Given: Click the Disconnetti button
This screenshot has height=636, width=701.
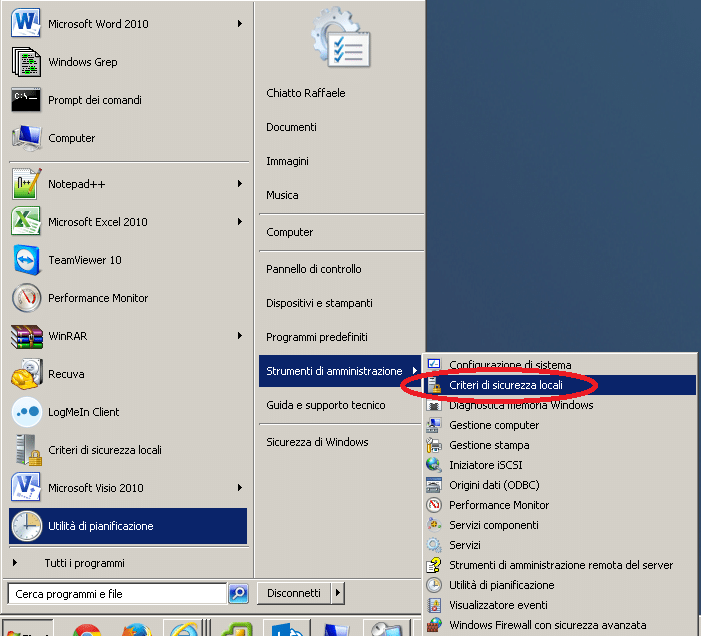Looking at the screenshot, I should [294, 593].
